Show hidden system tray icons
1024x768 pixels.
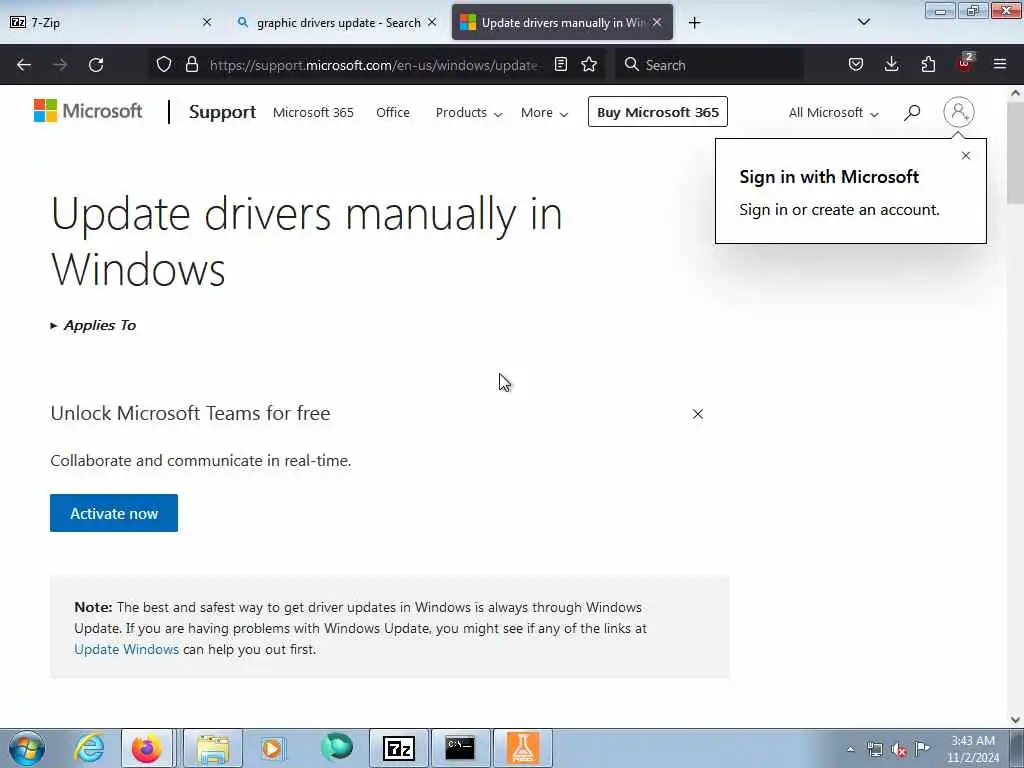850,749
